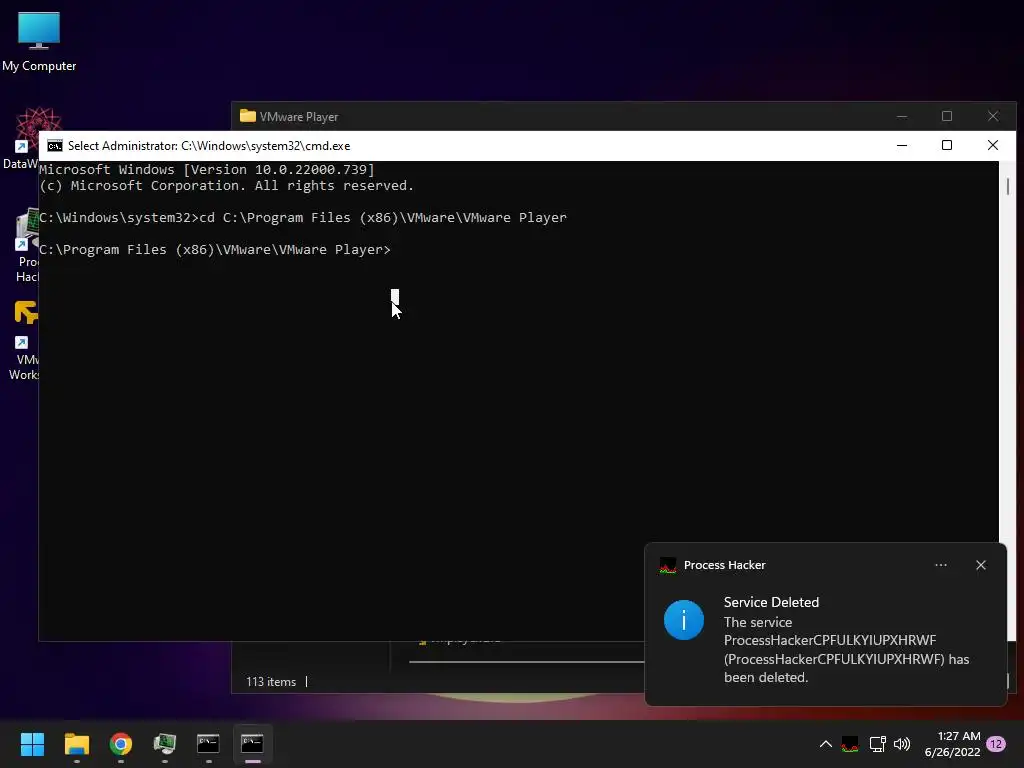Viewport: 1024px width, 768px height.
Task: Click the VMware Player horizontal scrollbar
Action: 526,662
